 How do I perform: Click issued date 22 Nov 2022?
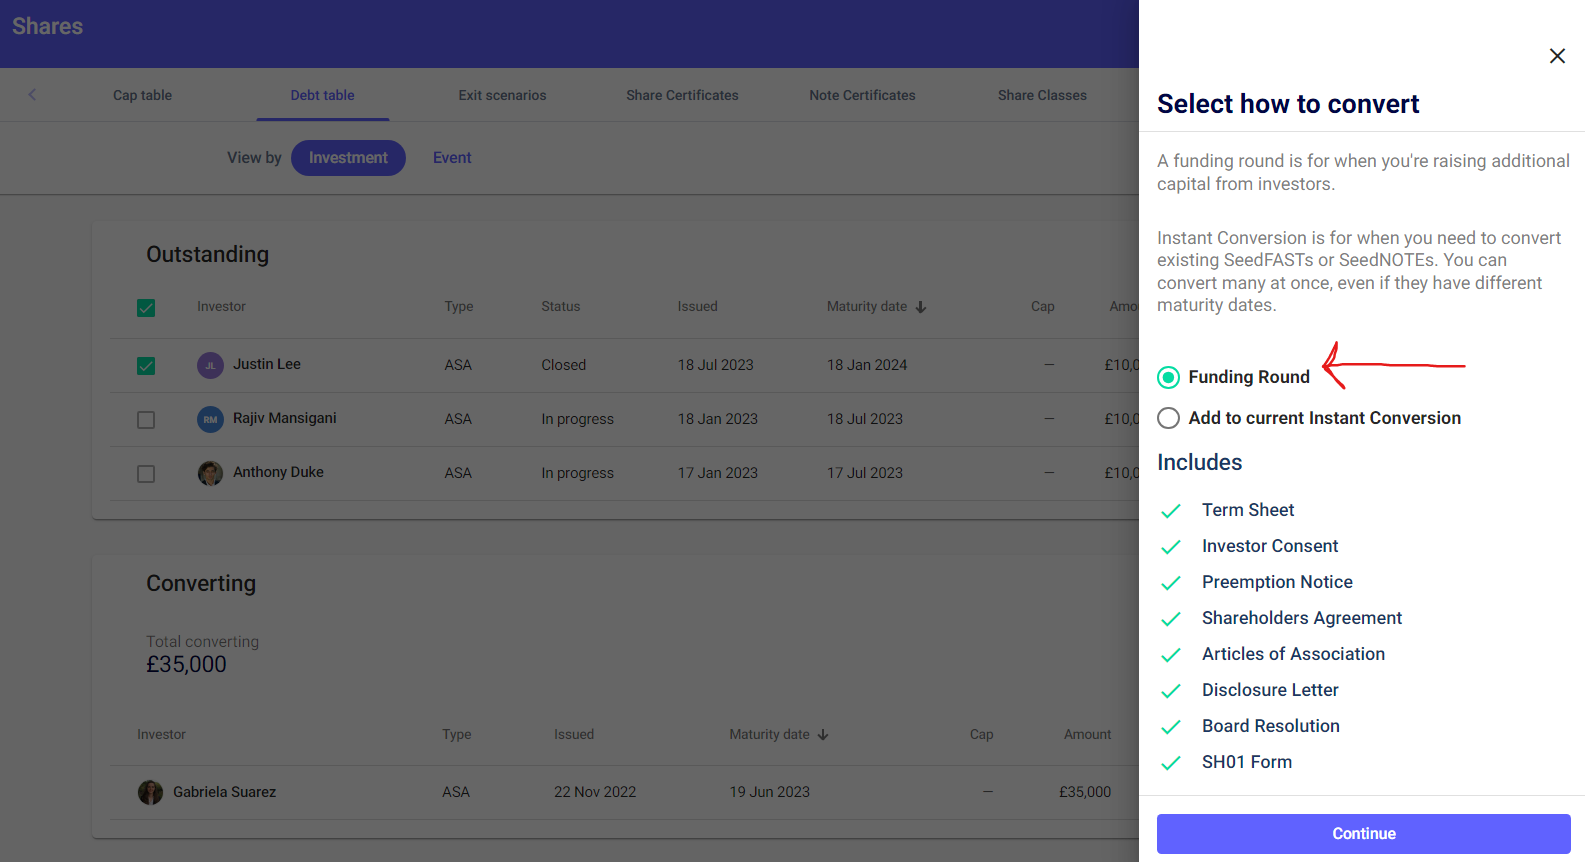point(595,792)
